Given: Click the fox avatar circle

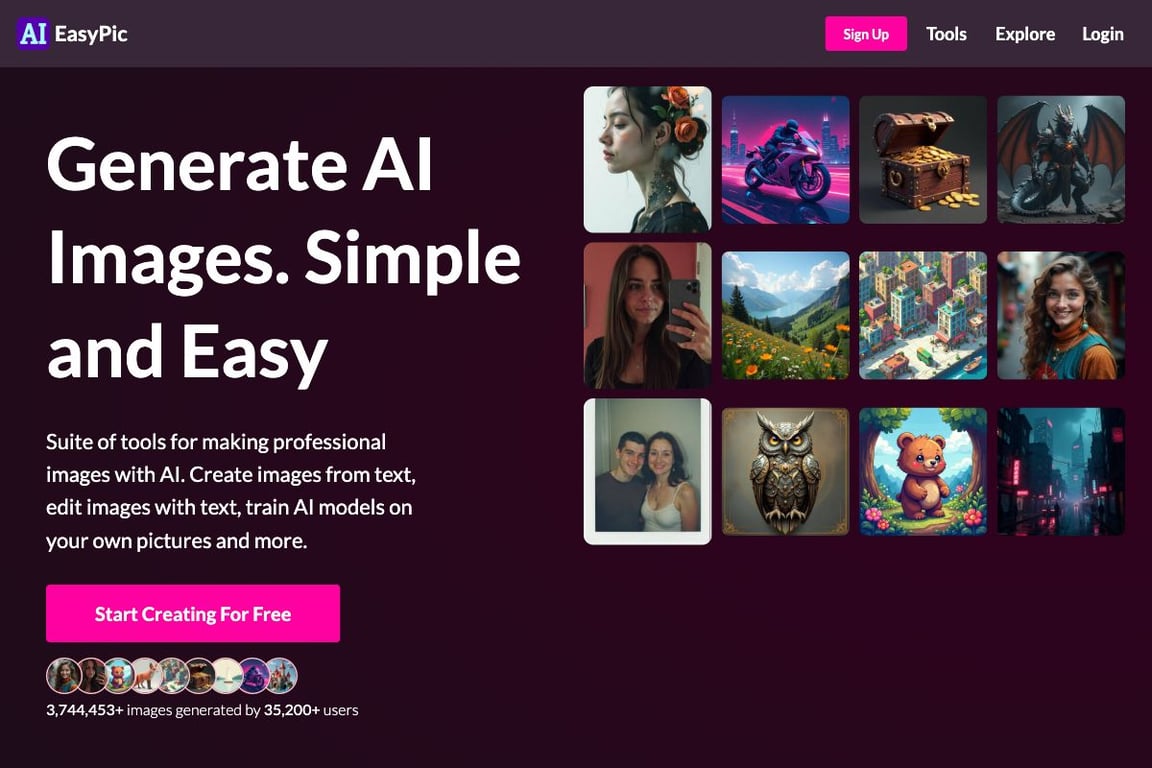Looking at the screenshot, I should click(x=146, y=675).
